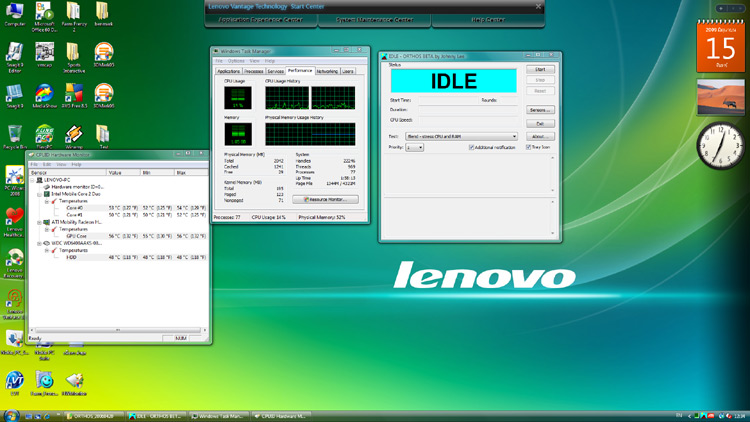
Task: Collapse the WDC hard drive node
Action: pos(40,244)
